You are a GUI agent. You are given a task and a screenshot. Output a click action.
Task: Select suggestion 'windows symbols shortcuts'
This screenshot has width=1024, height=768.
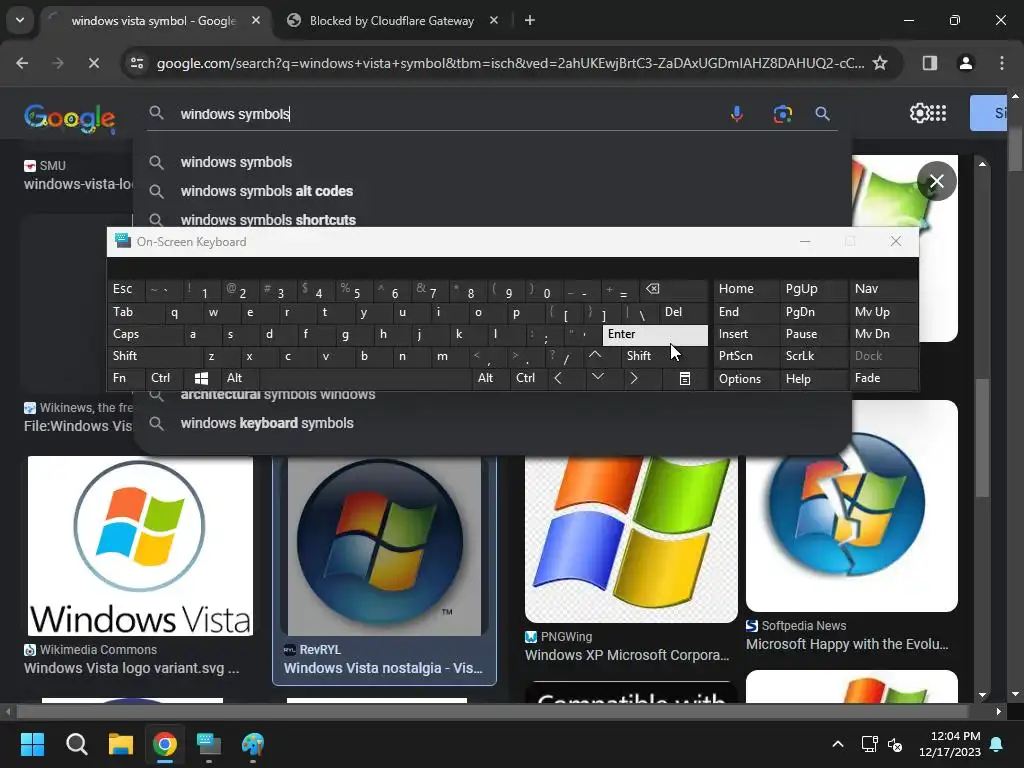[493, 219]
